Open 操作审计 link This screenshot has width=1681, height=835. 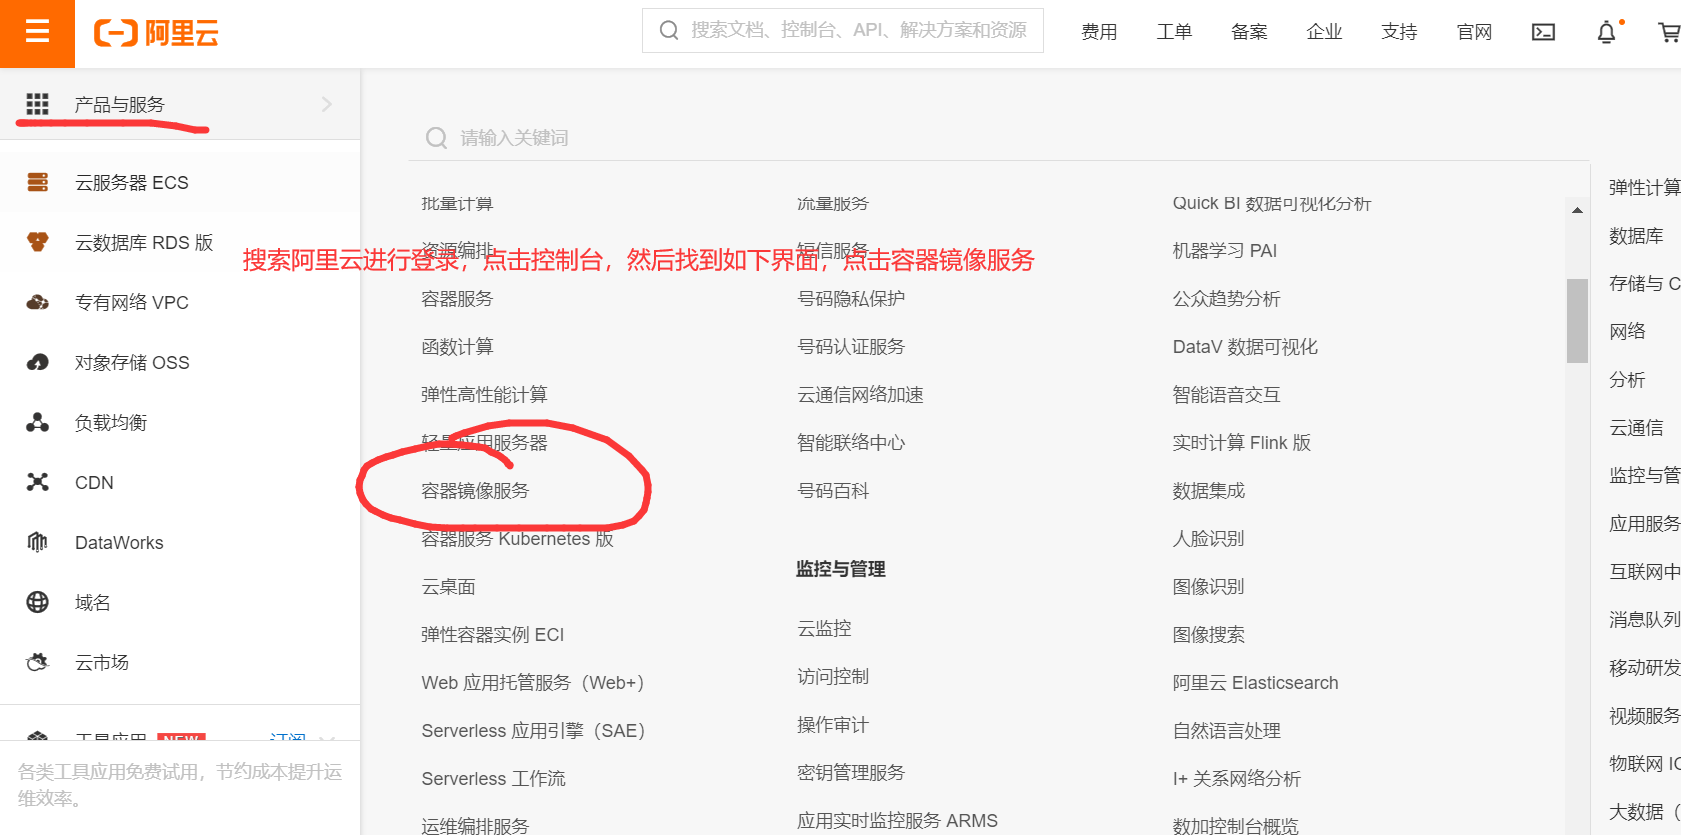coord(833,725)
